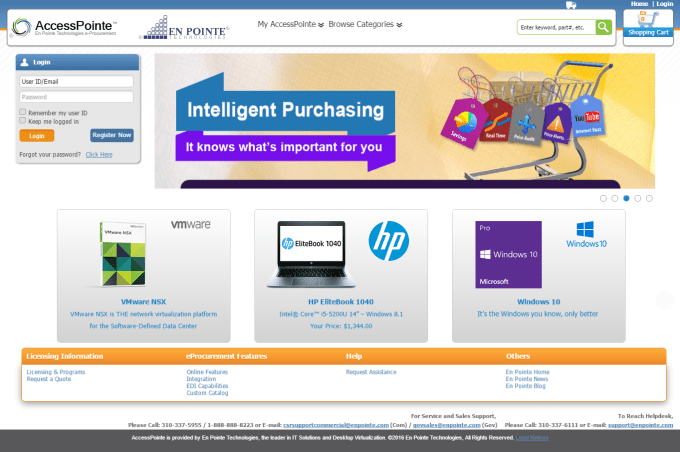
Task: Open Licensing & Programs link
Action: click(56, 372)
